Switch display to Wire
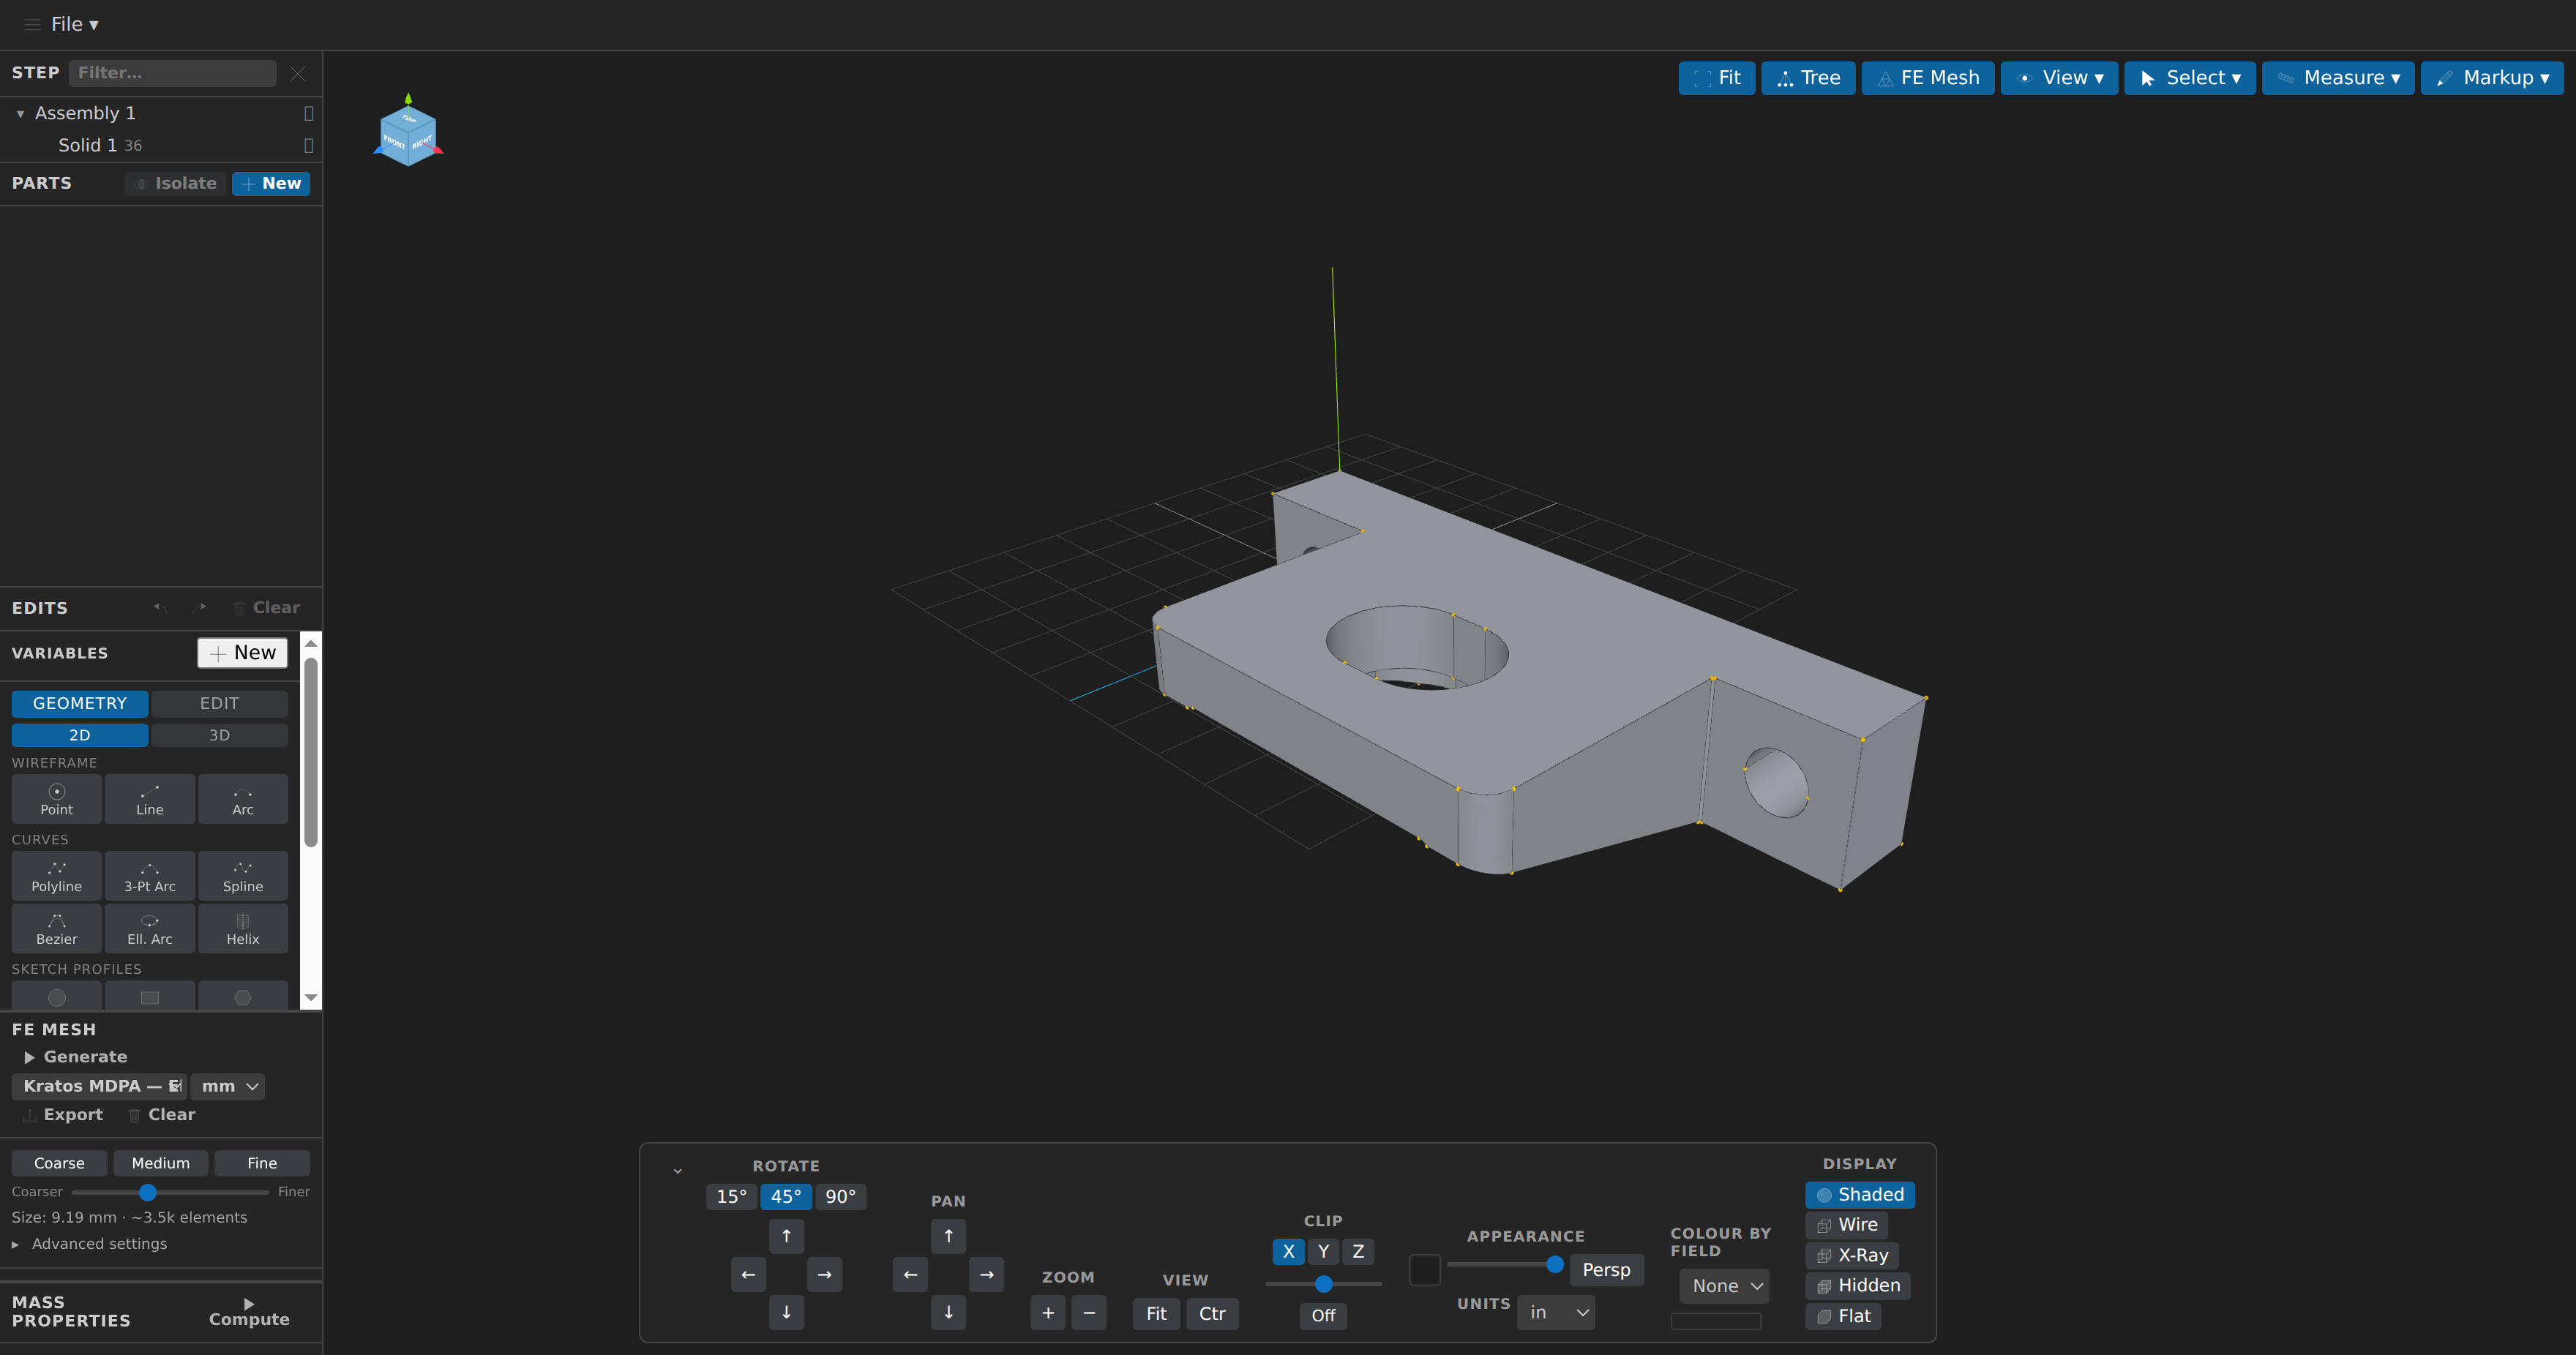 1847,1225
